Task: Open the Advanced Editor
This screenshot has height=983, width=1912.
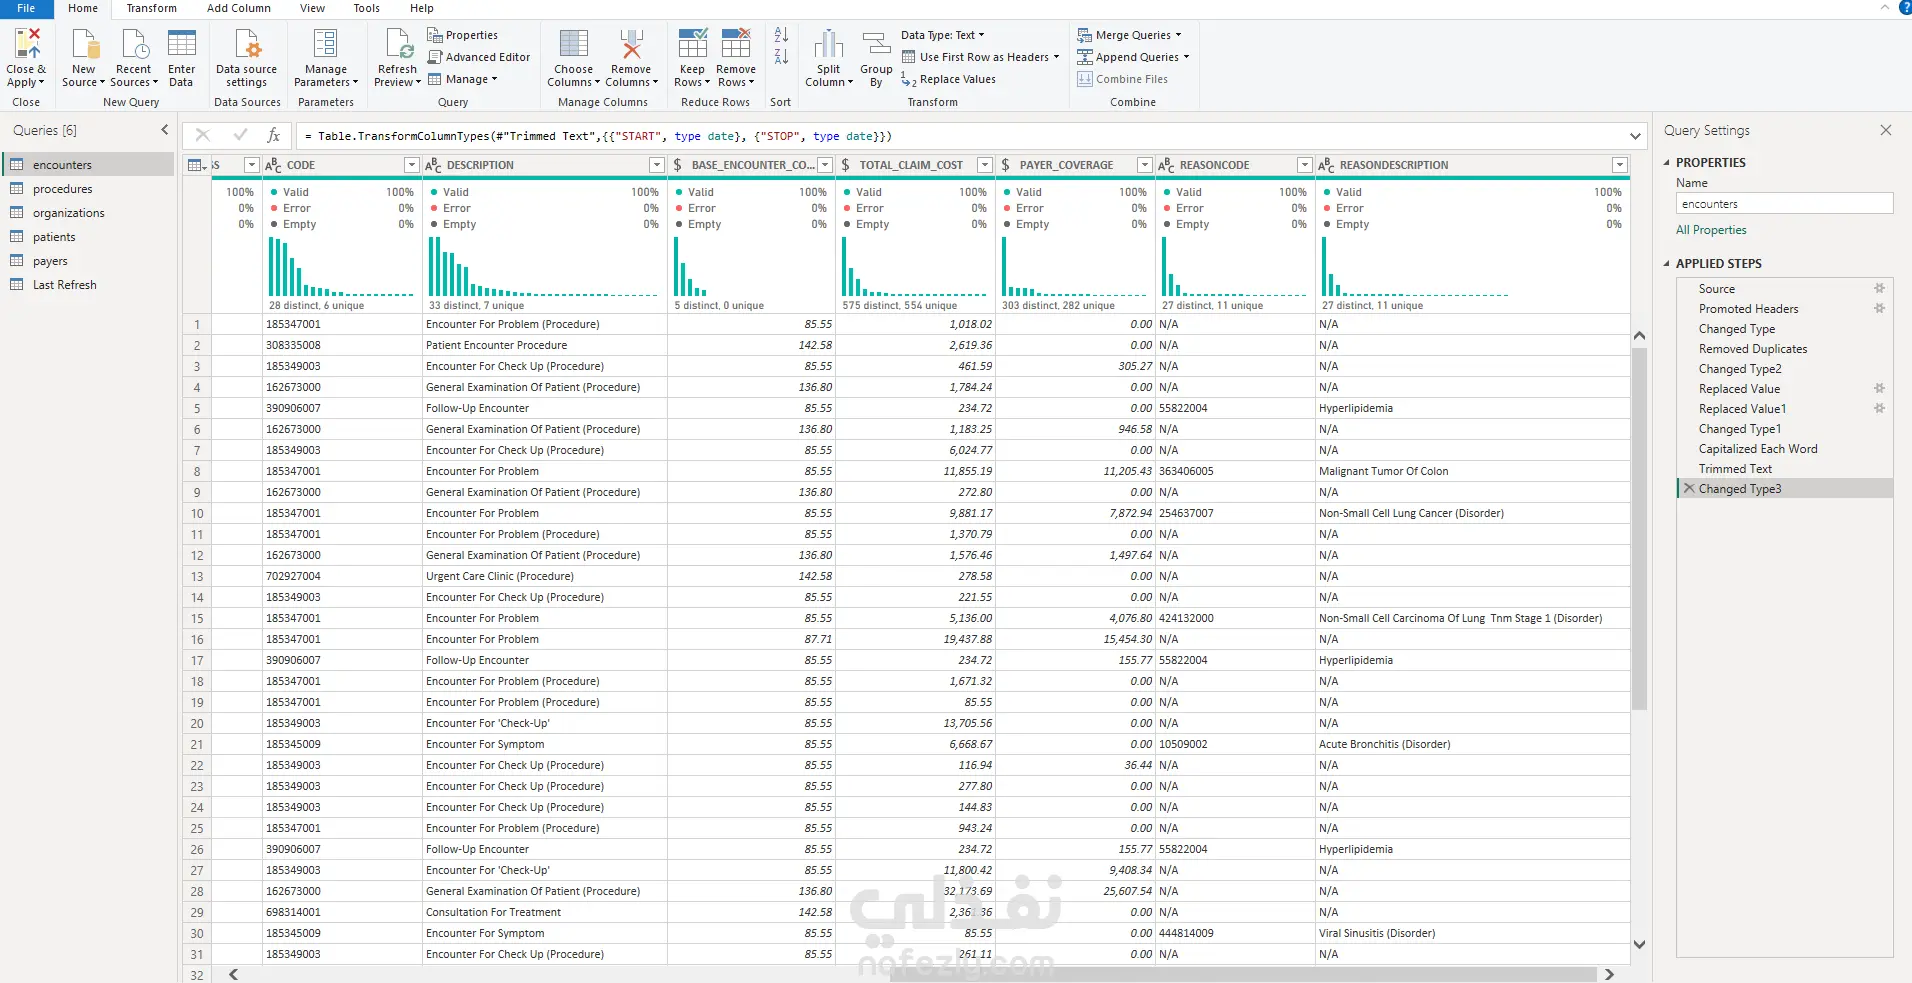Action: coord(478,57)
